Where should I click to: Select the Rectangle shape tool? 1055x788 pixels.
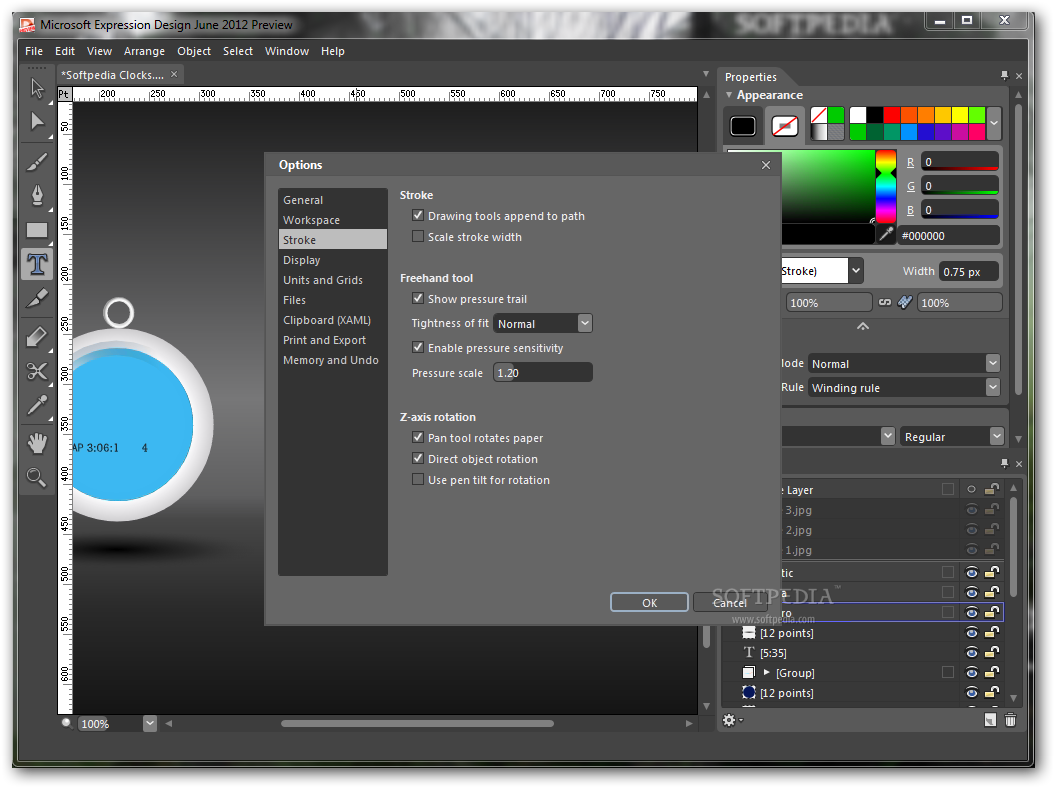coord(37,230)
